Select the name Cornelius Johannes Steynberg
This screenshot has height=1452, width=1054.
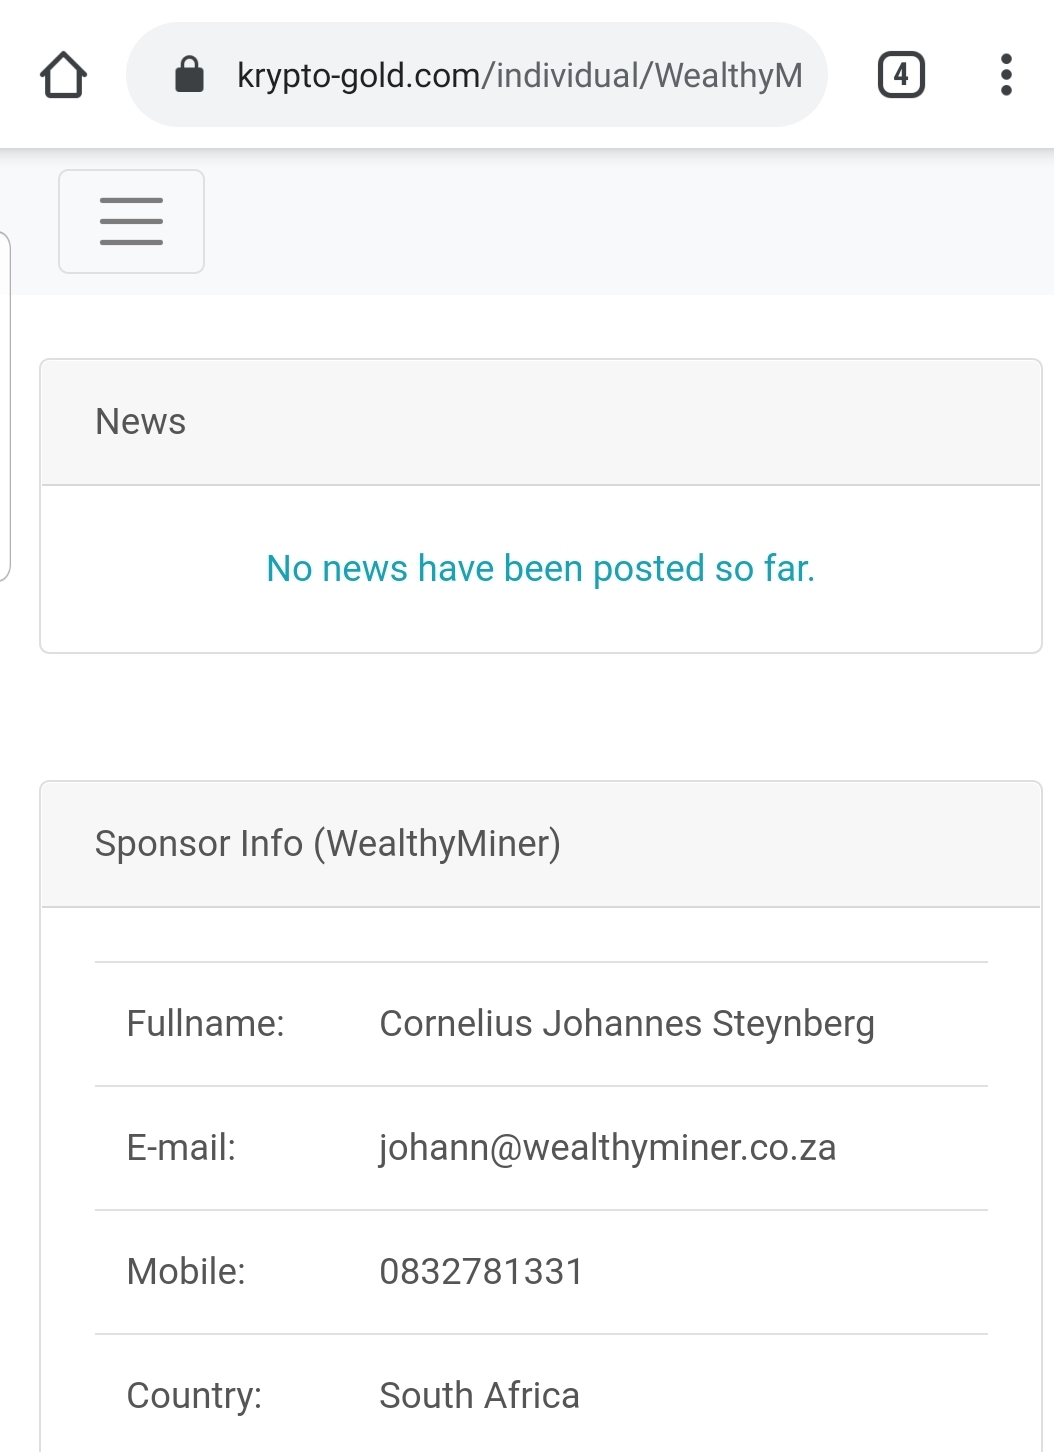pos(626,1024)
